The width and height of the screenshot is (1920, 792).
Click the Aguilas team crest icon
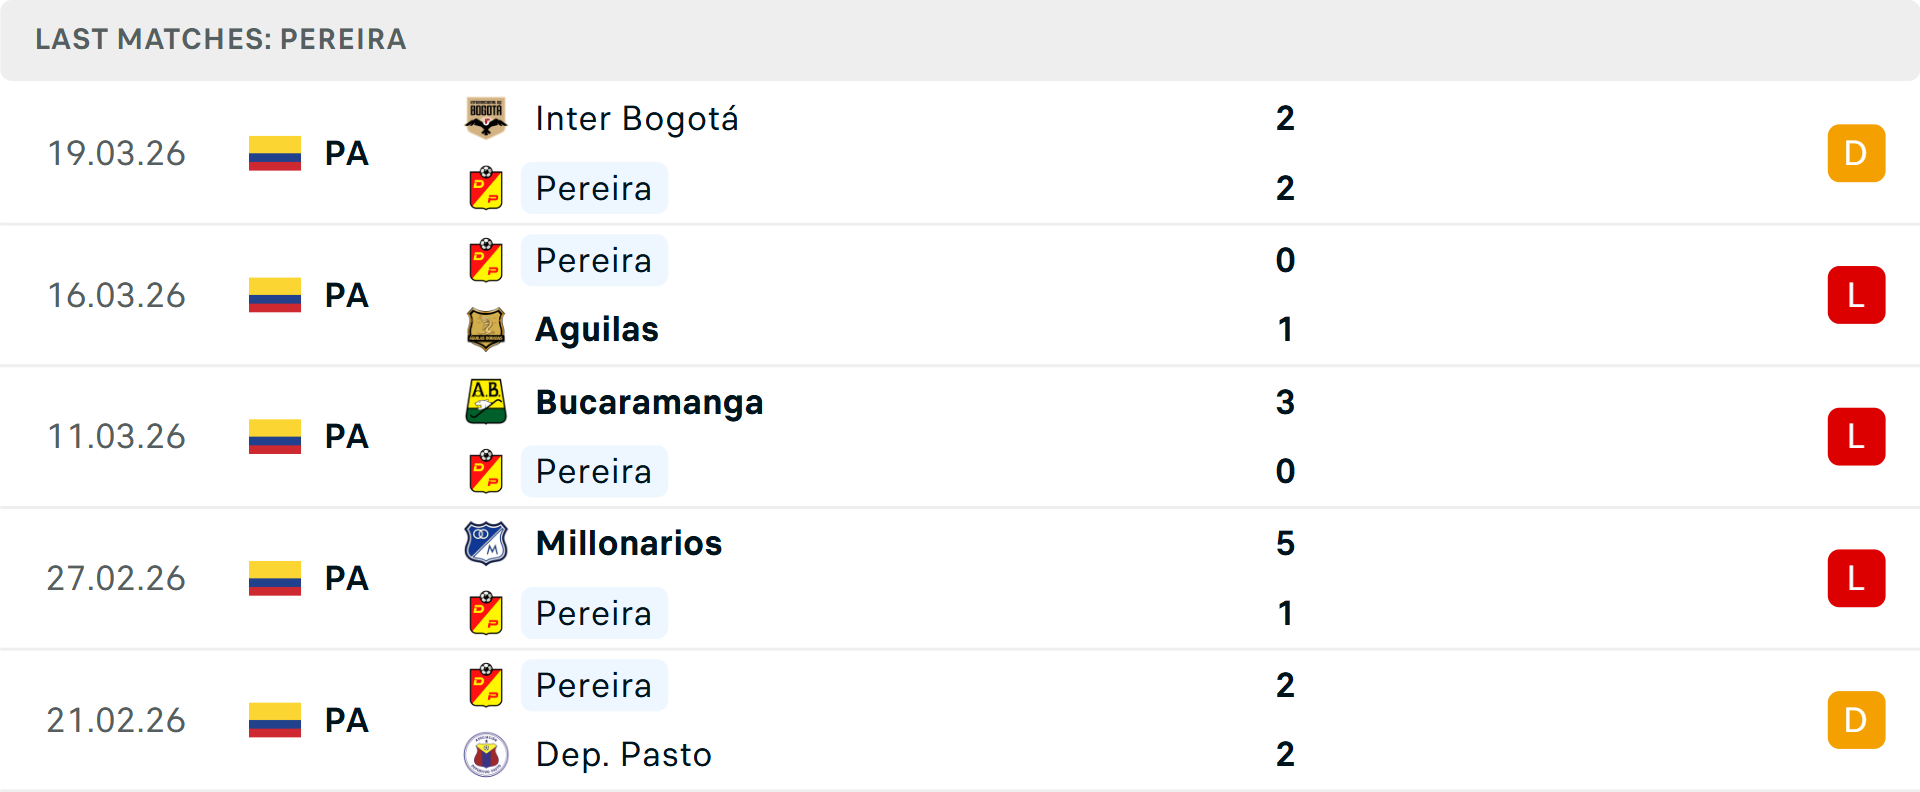coord(486,329)
